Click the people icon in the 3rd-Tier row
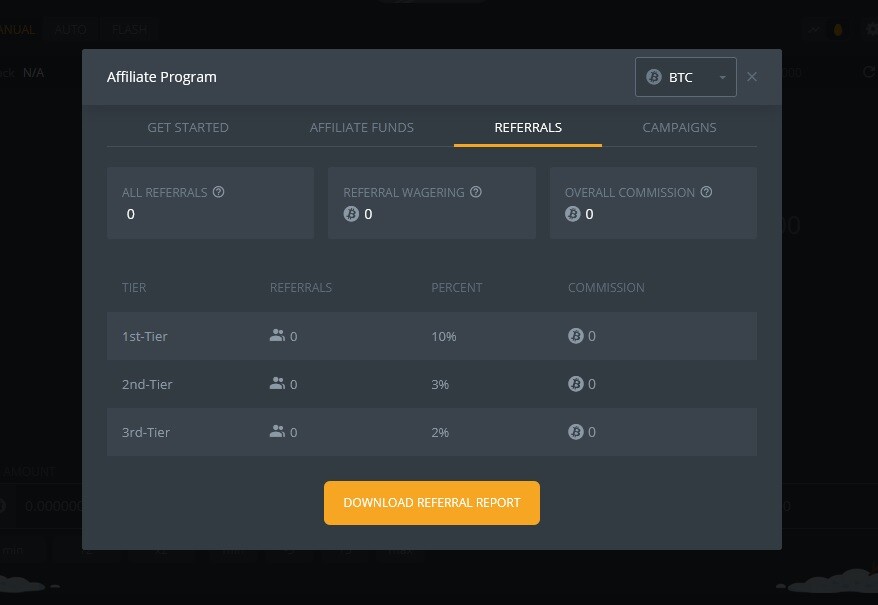 [x=277, y=432]
